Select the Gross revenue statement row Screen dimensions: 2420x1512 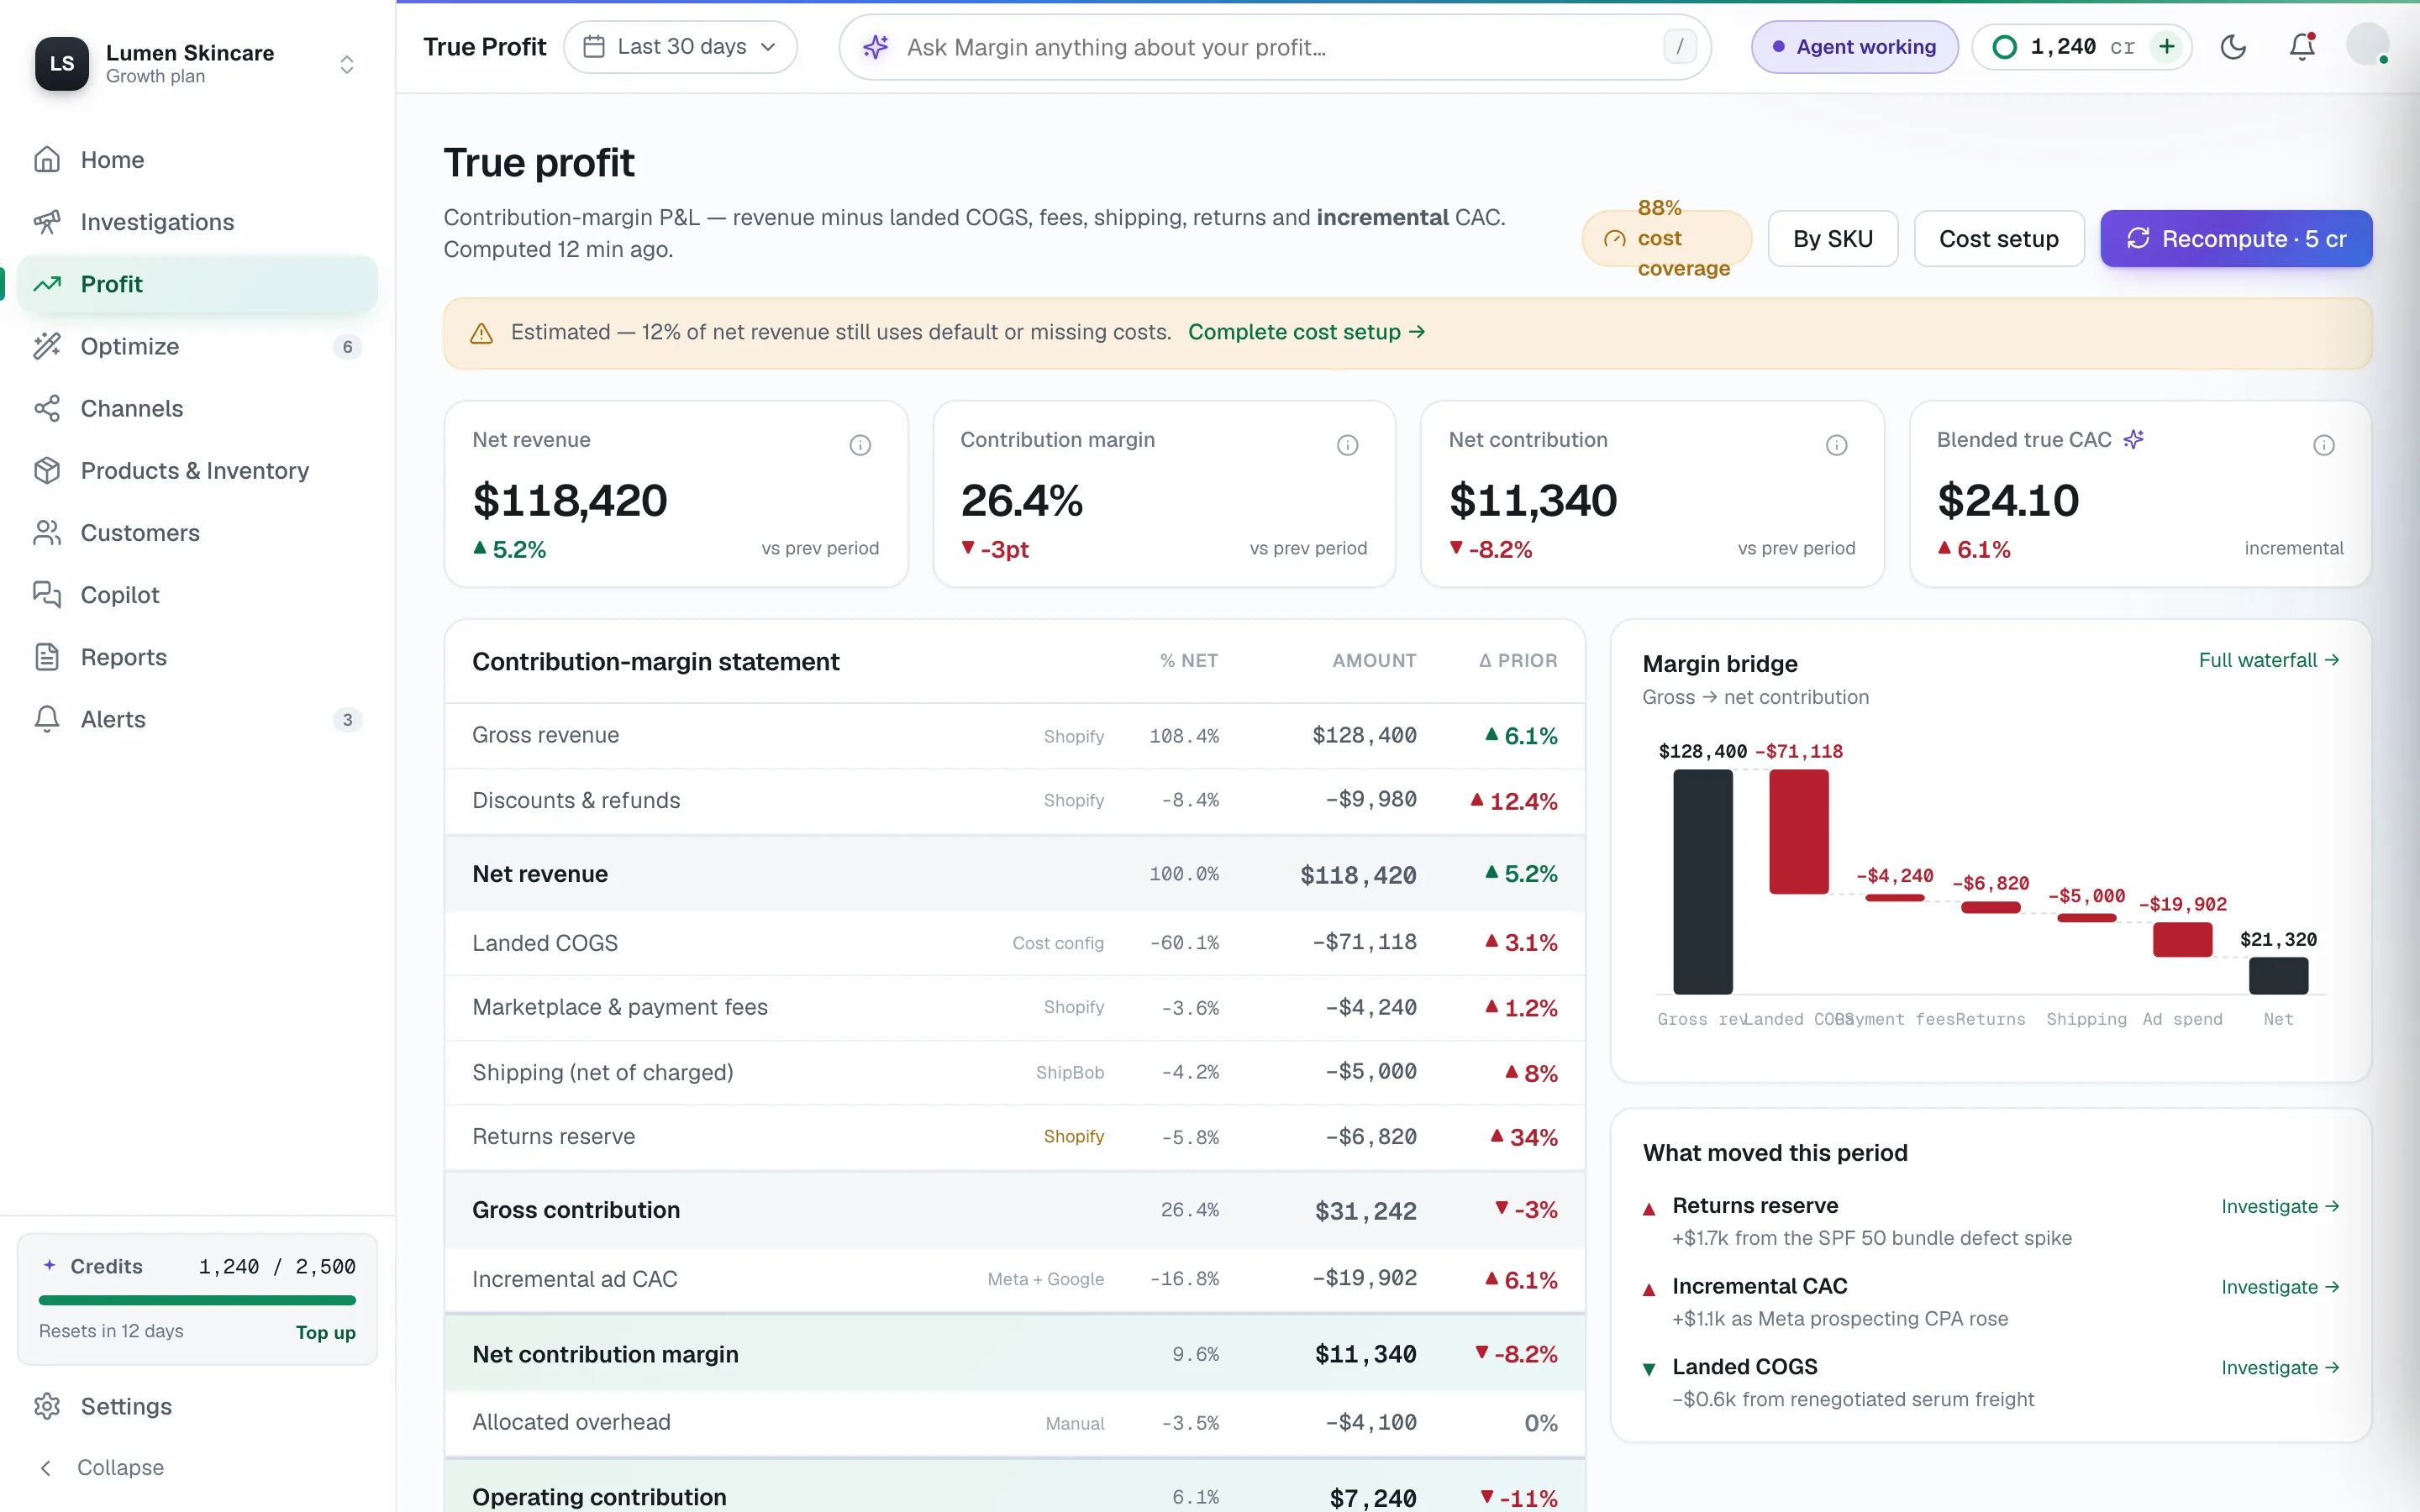(x=1014, y=736)
